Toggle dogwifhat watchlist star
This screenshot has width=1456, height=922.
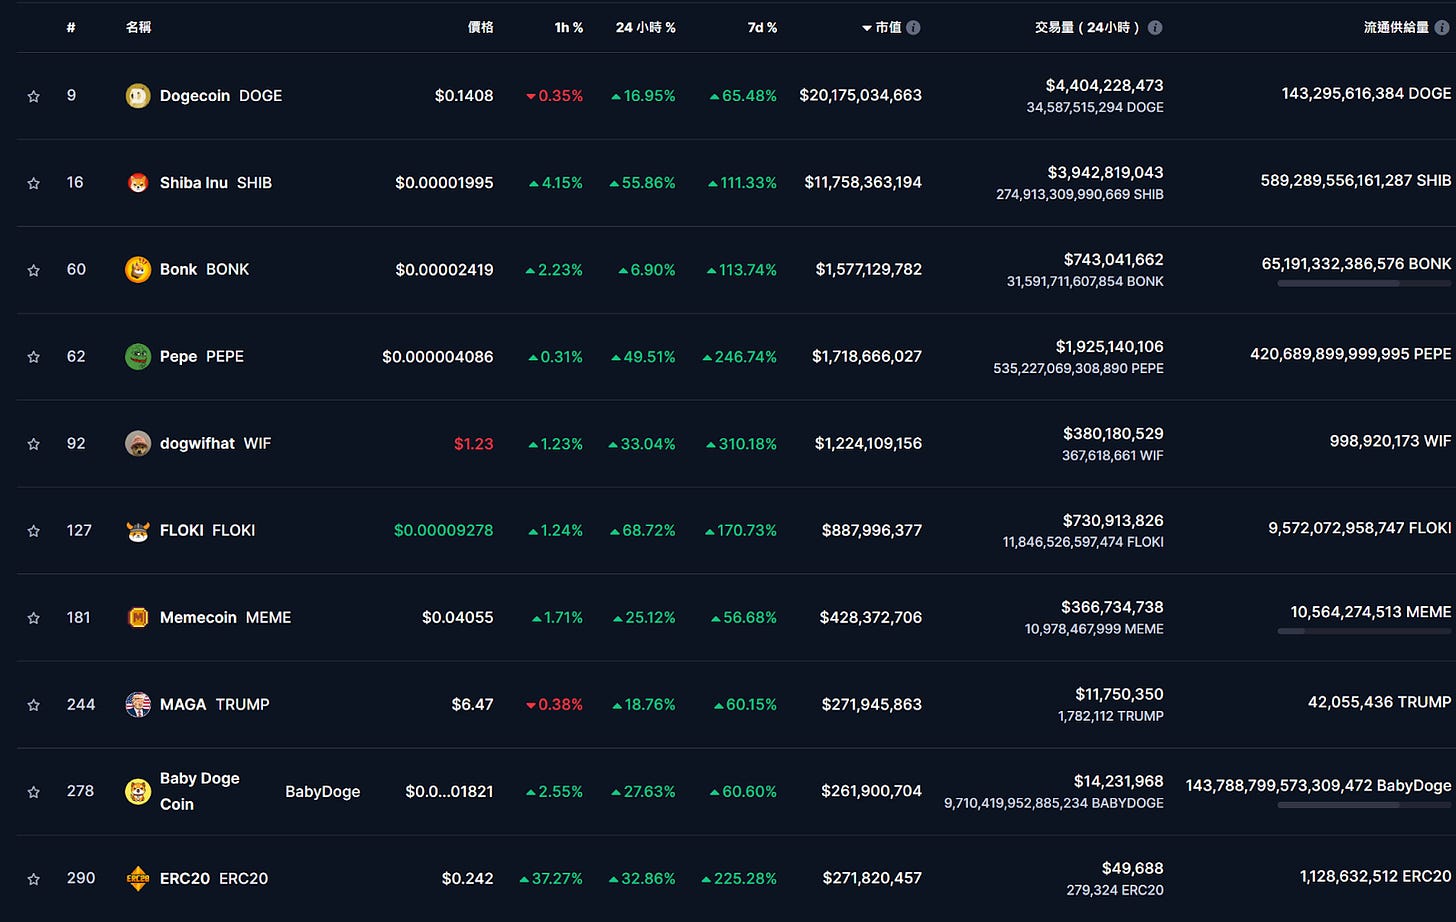(x=34, y=445)
